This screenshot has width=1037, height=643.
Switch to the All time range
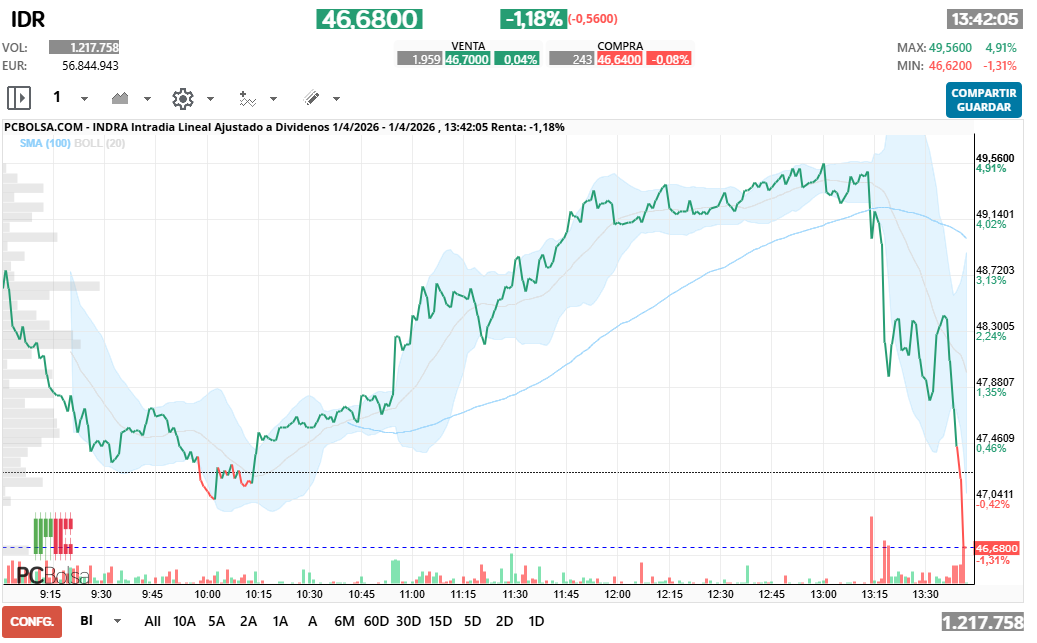[x=152, y=621]
